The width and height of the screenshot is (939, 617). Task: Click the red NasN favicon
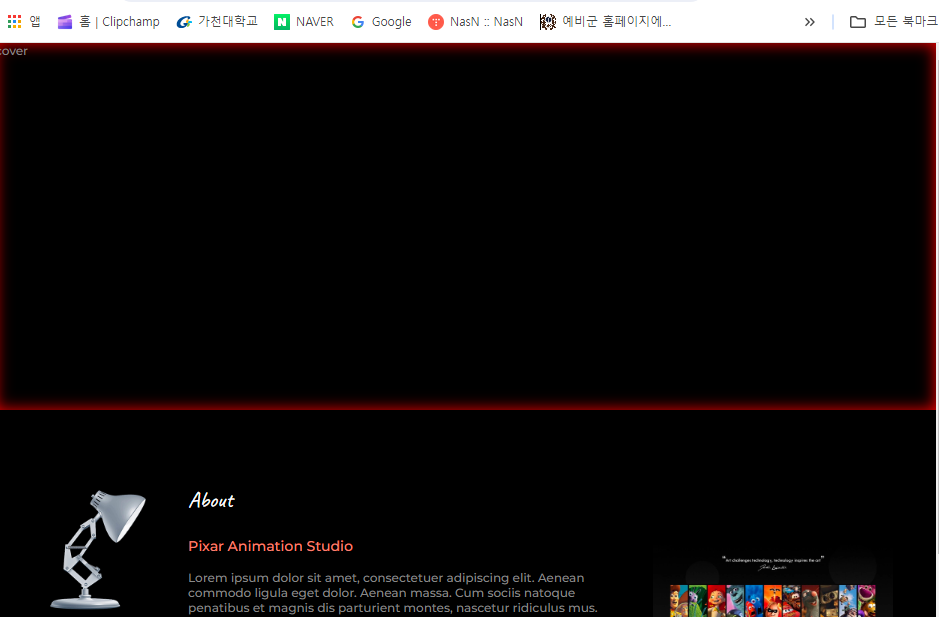(436, 22)
